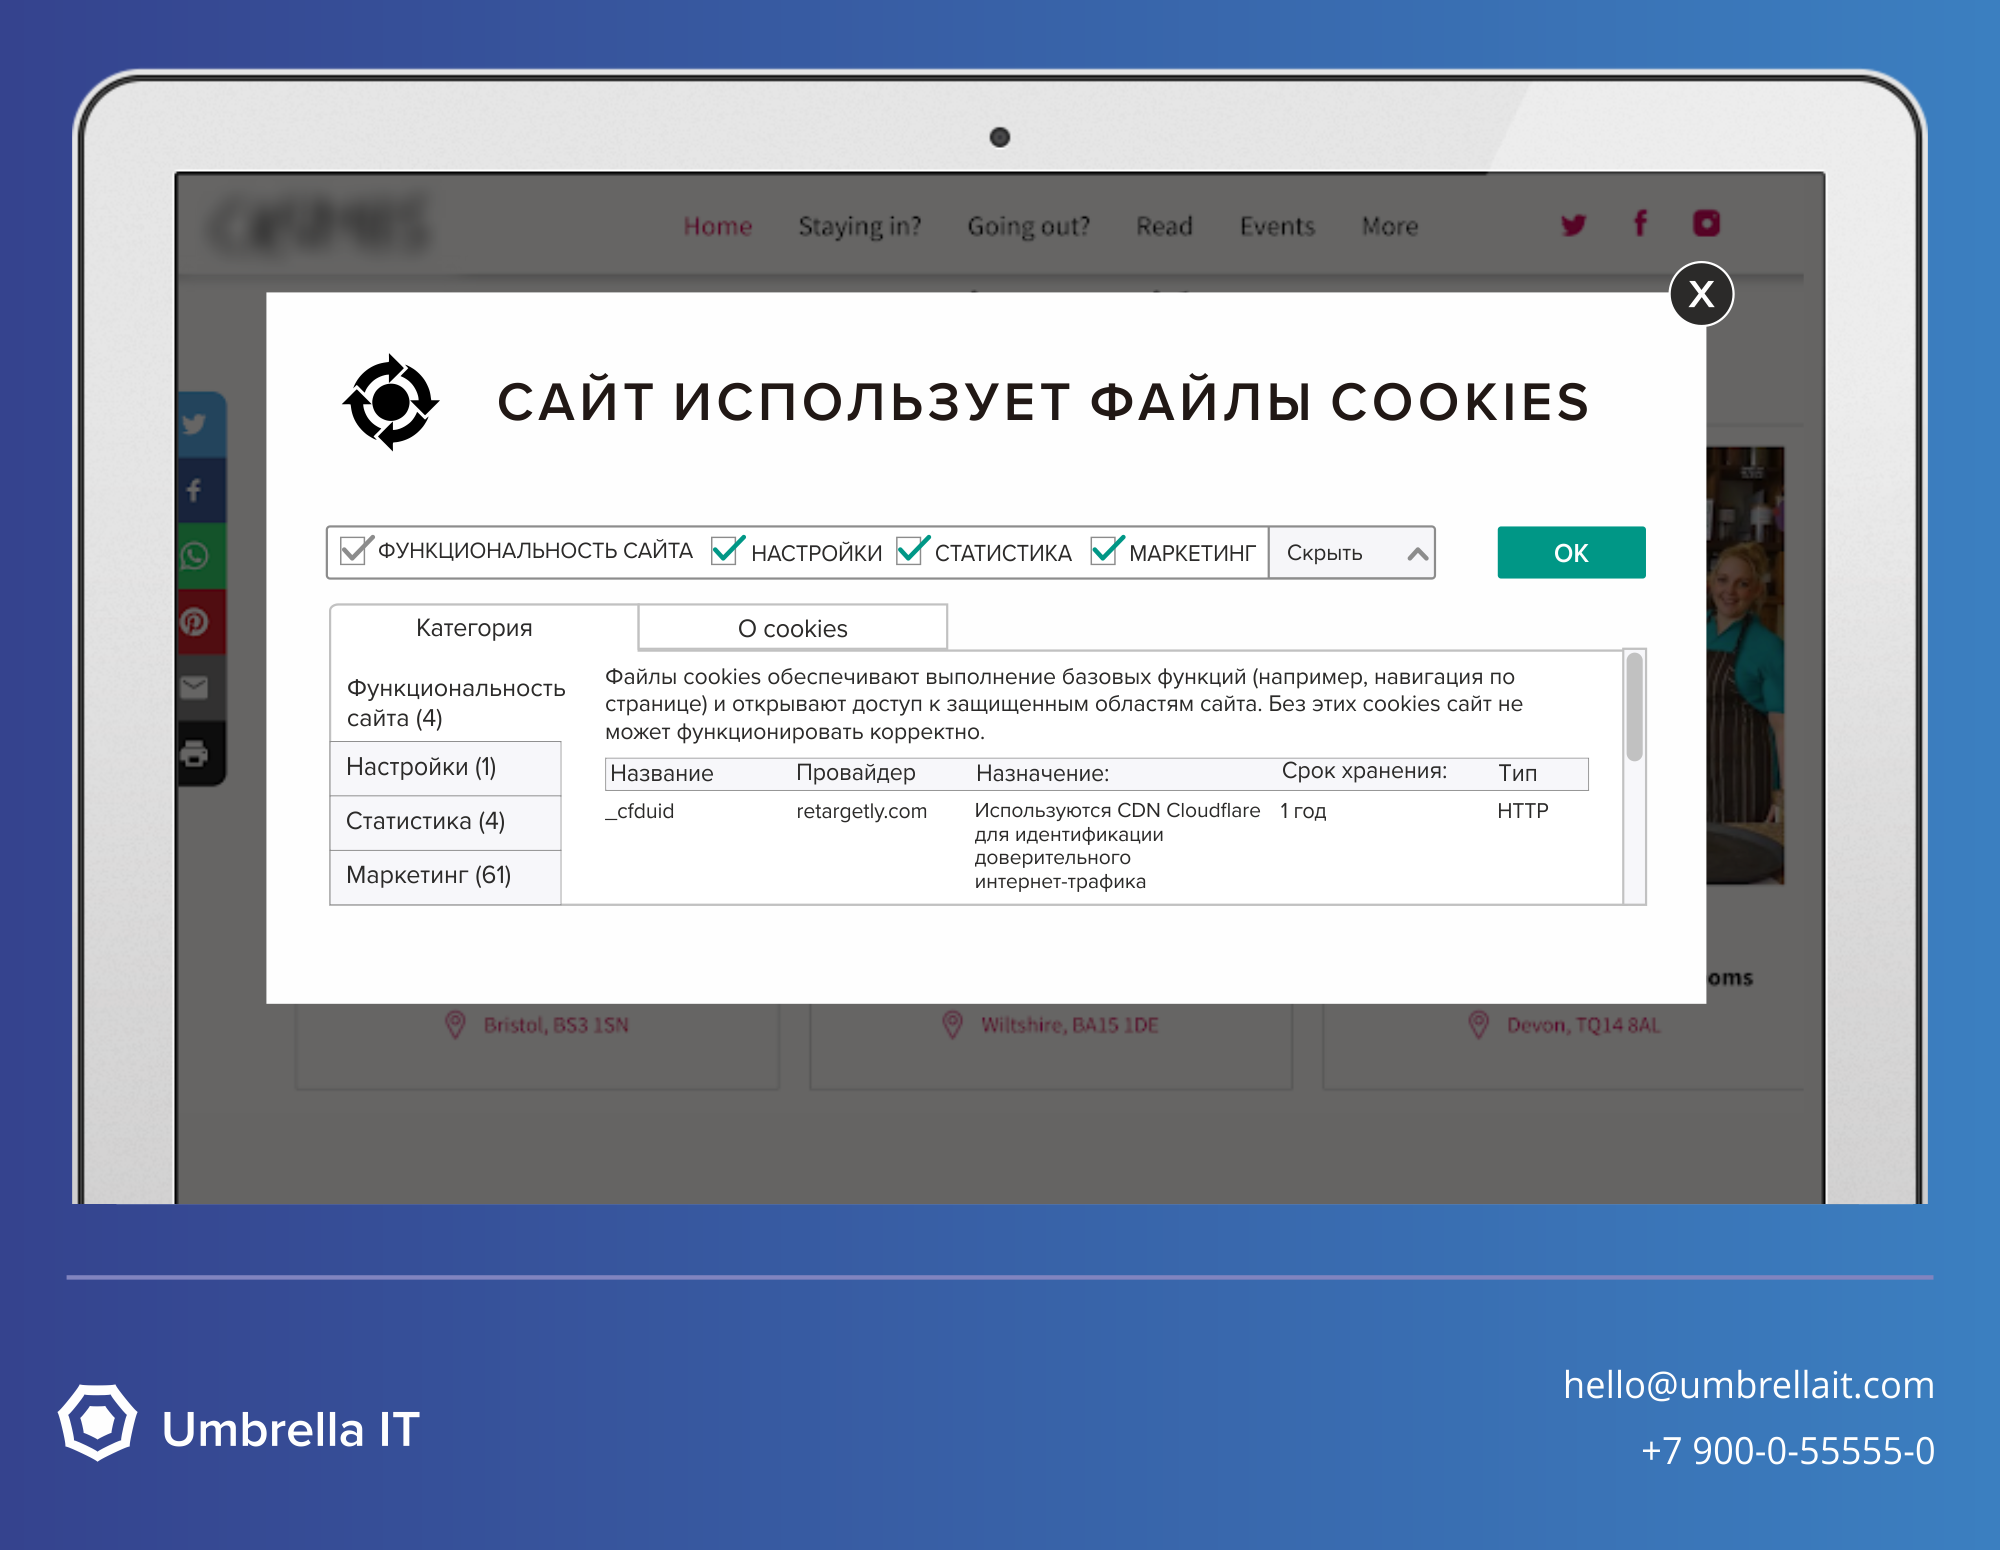The width and height of the screenshot is (2000, 1550).
Task: Click the Провайдер column header
Action: pos(856,773)
